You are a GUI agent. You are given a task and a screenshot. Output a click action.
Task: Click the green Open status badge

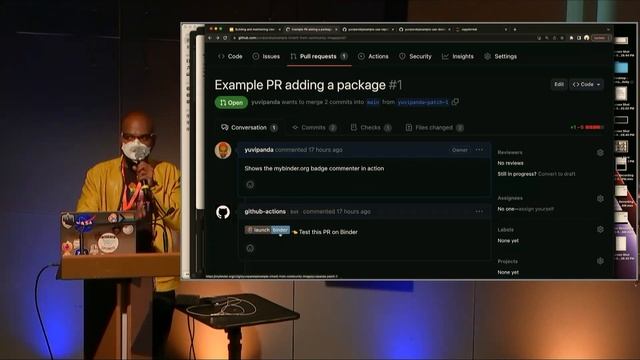click(x=231, y=102)
